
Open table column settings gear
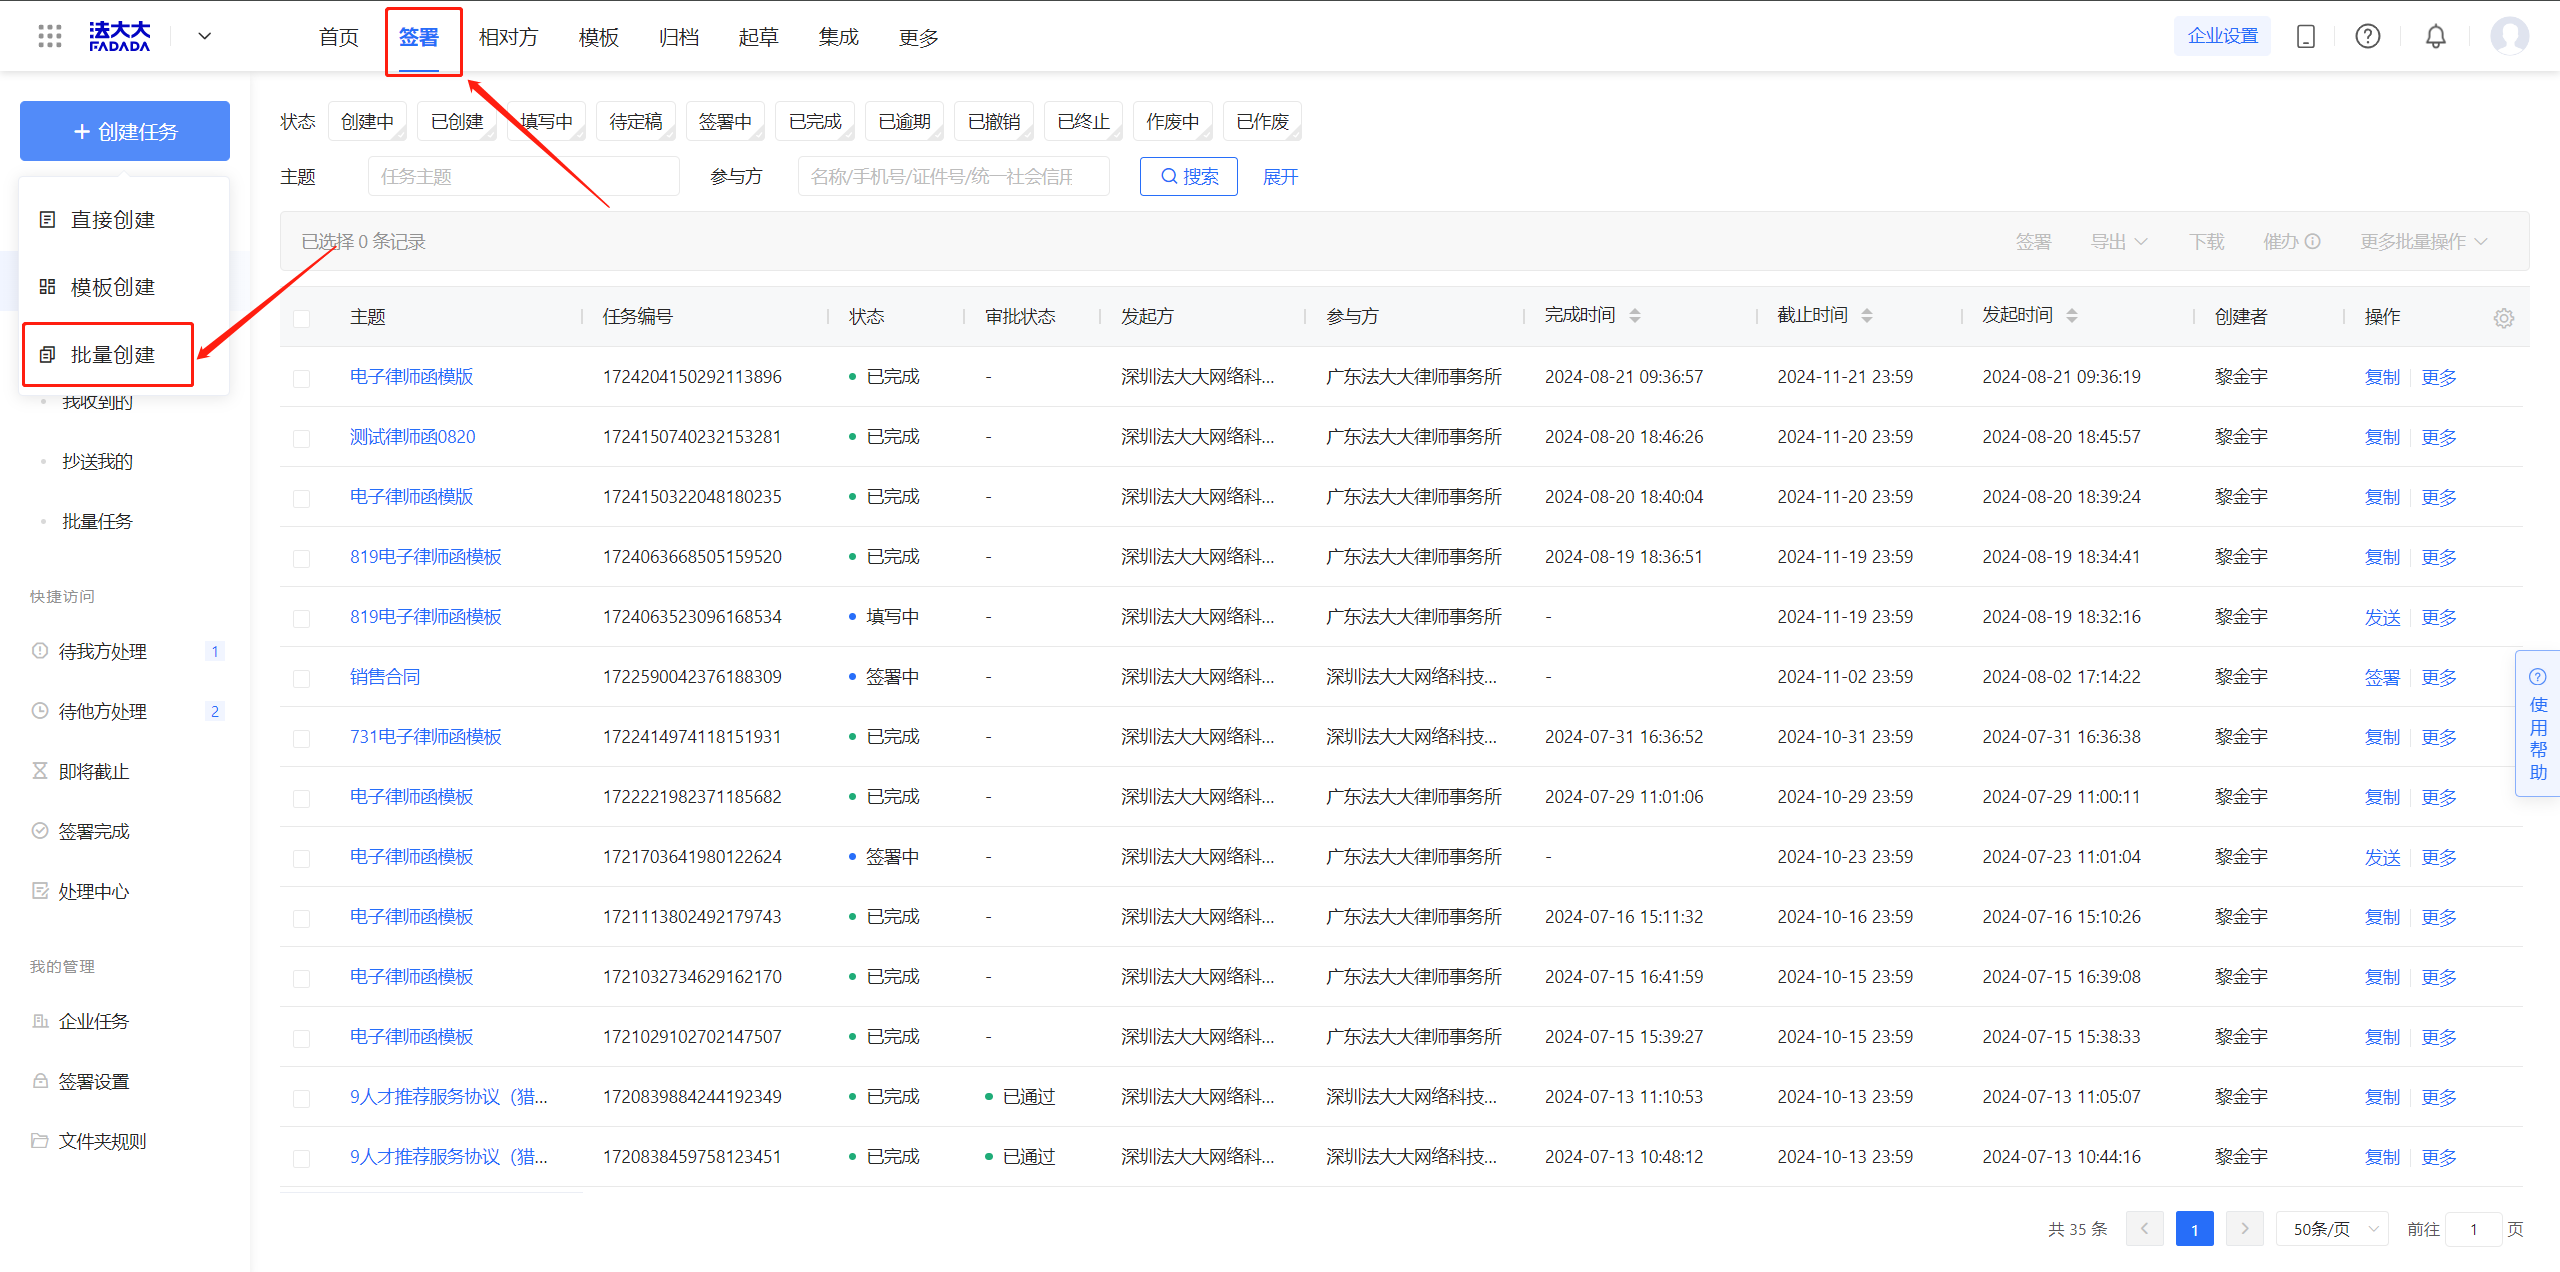pyautogui.click(x=2504, y=318)
